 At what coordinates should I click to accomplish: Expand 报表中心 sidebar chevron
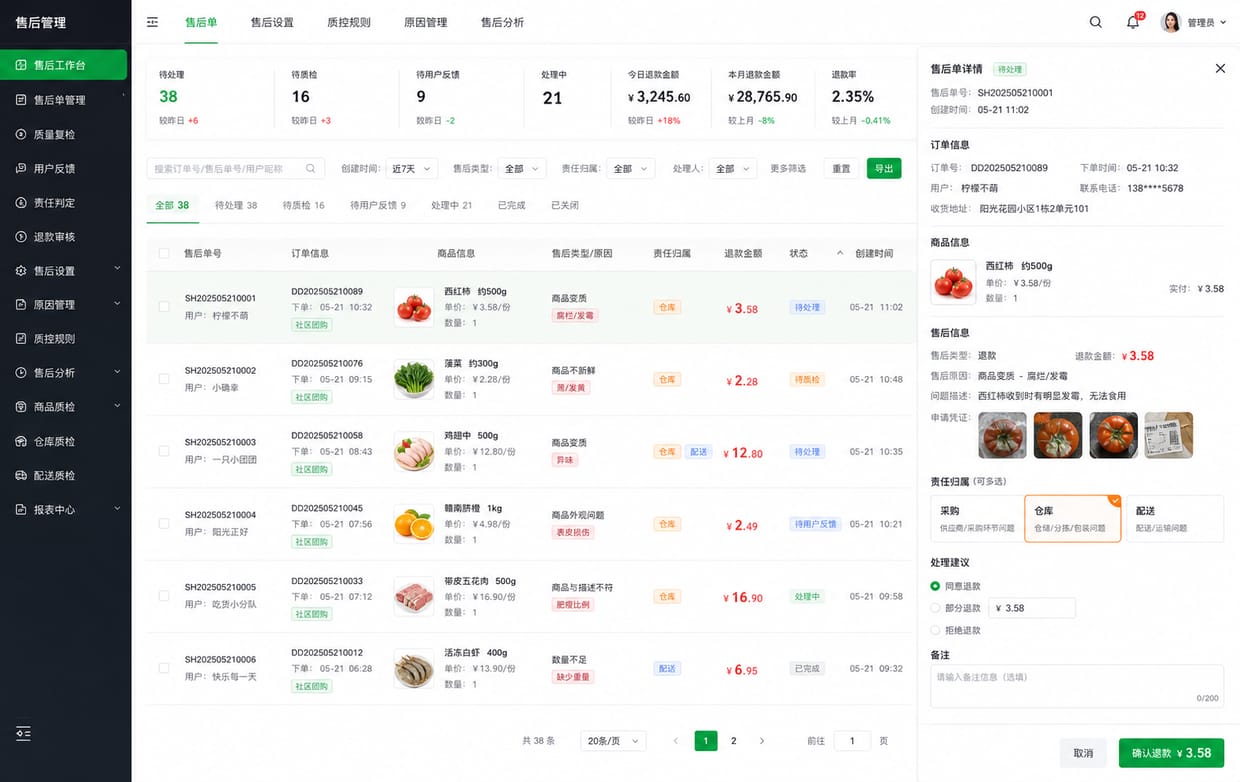pos(118,509)
